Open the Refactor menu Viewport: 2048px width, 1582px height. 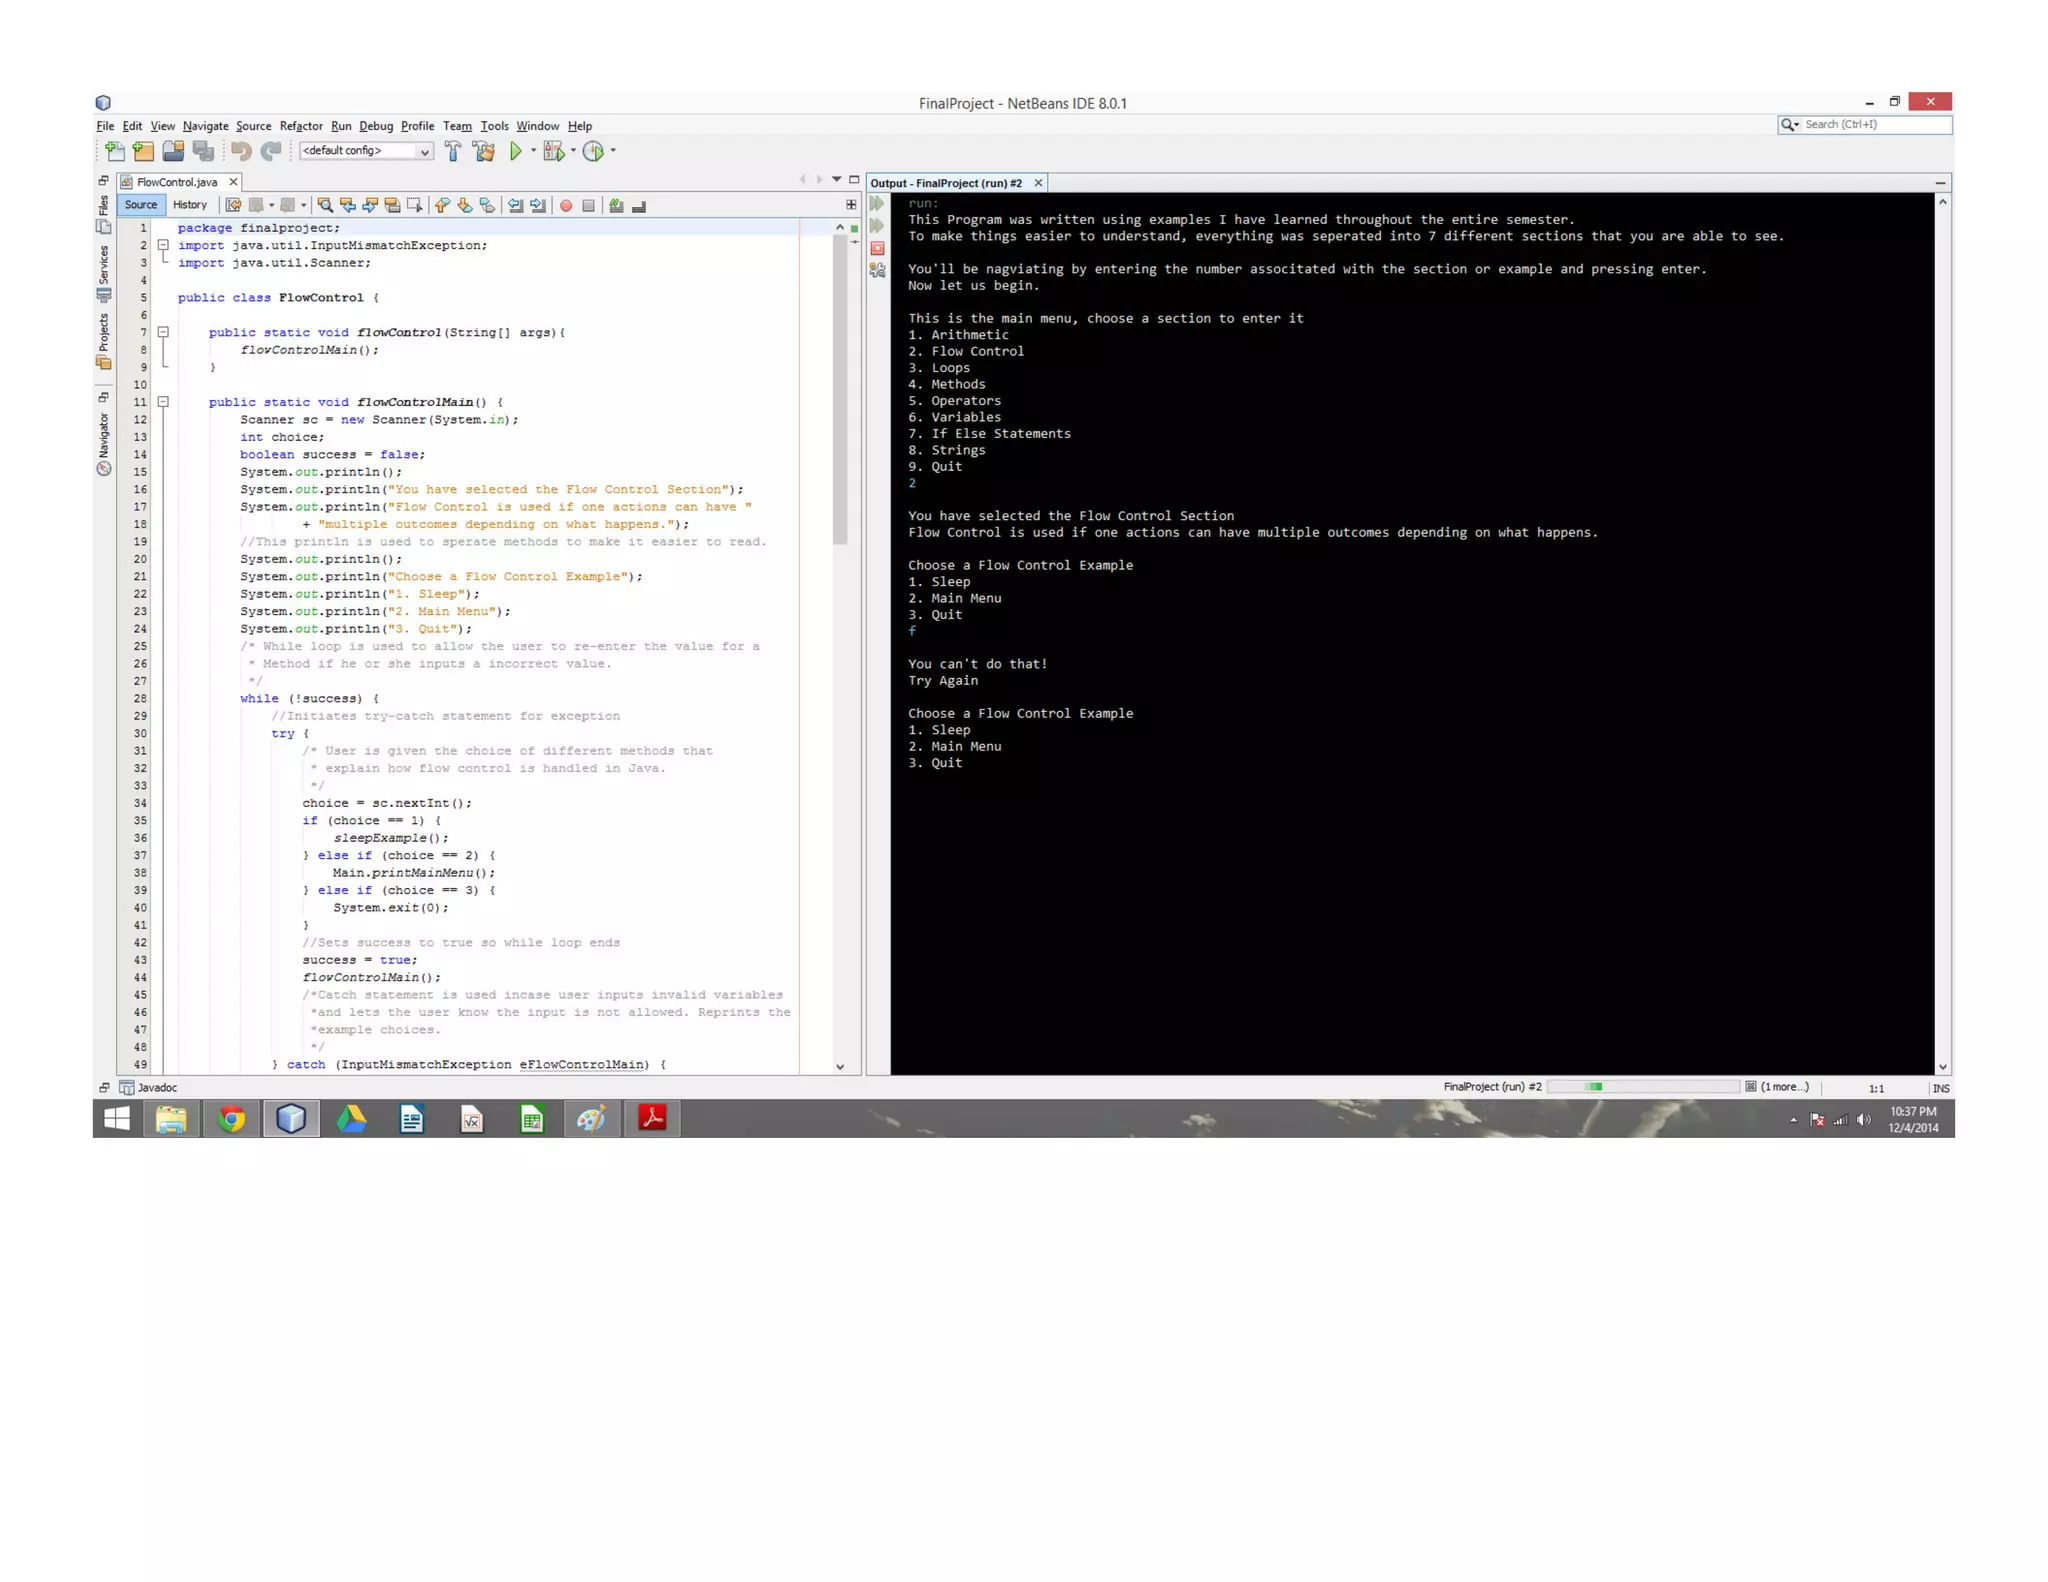coord(301,126)
